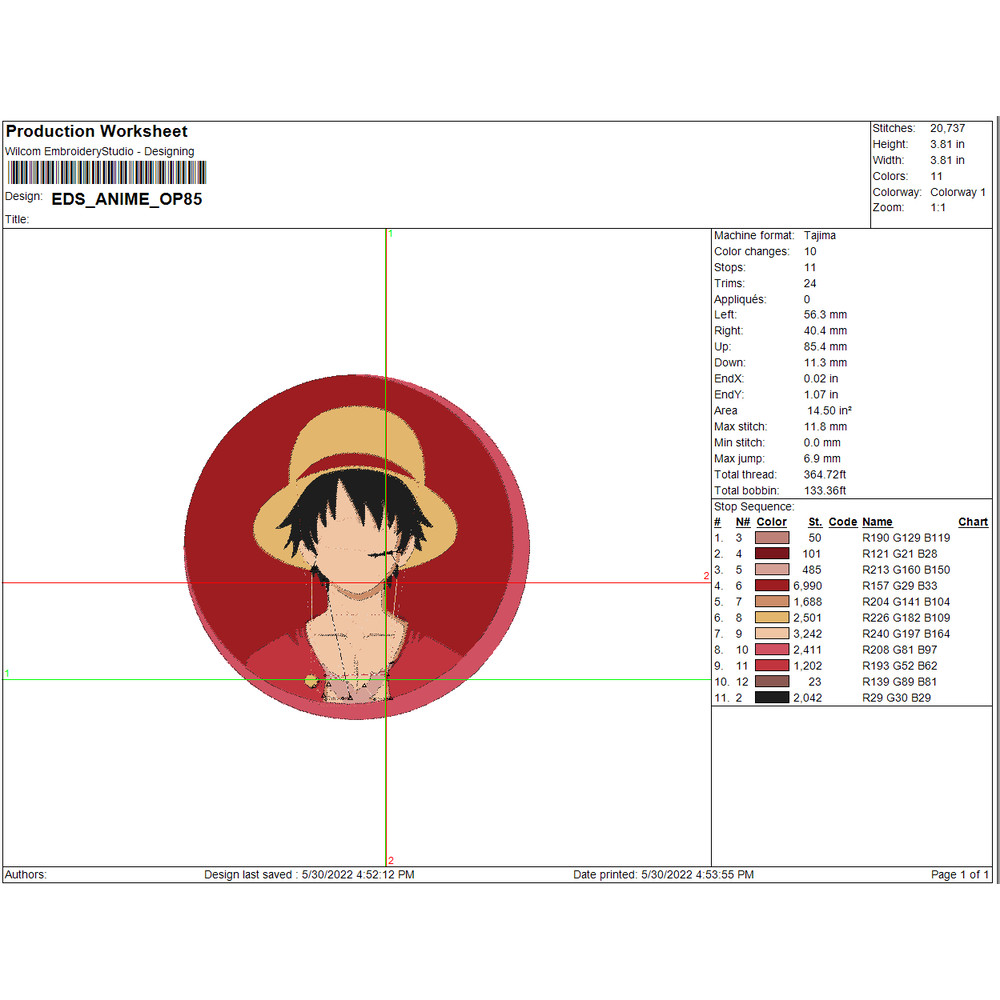Sort by the St. column header
The height and width of the screenshot is (1000, 1000).
click(815, 521)
